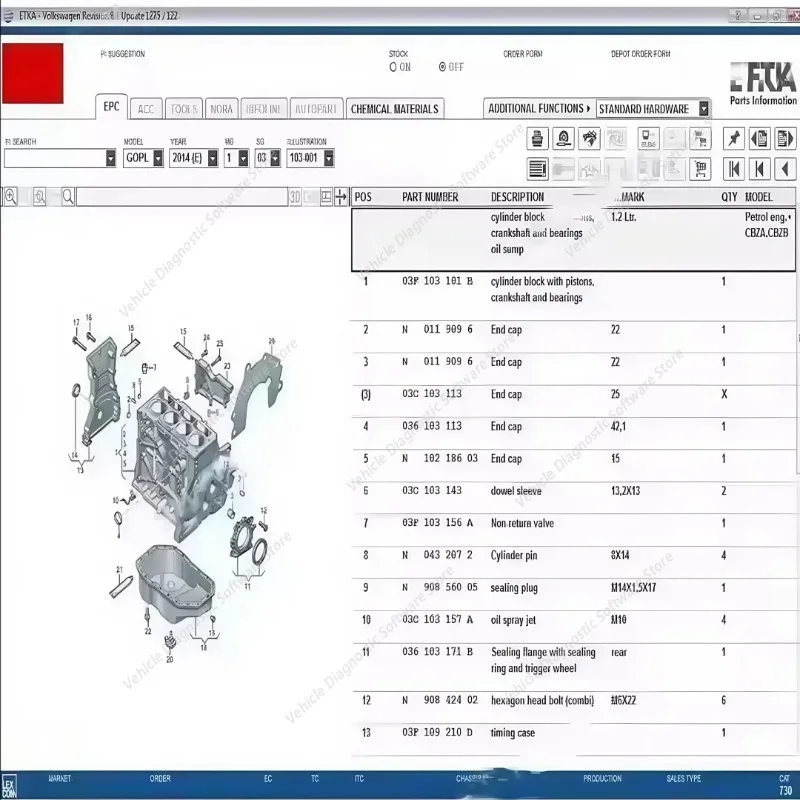
Task: Click the red color block at top left
Action: [33, 73]
